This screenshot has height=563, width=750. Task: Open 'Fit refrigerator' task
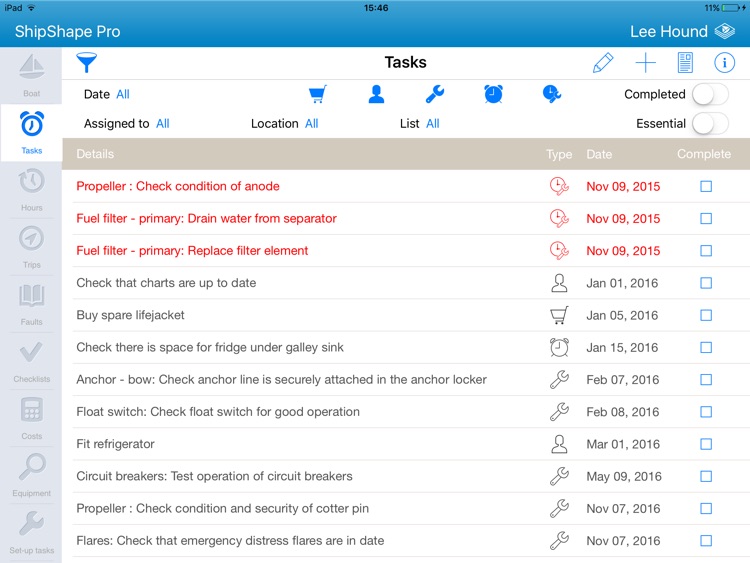coord(115,444)
